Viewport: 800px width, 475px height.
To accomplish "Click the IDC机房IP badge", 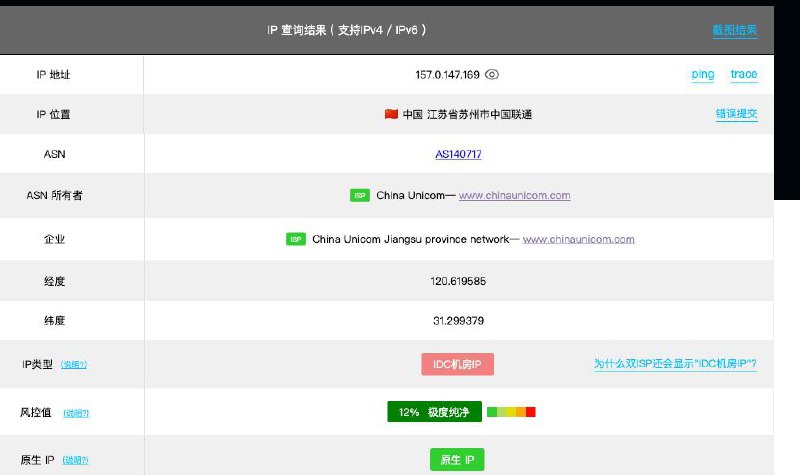I will click(458, 364).
